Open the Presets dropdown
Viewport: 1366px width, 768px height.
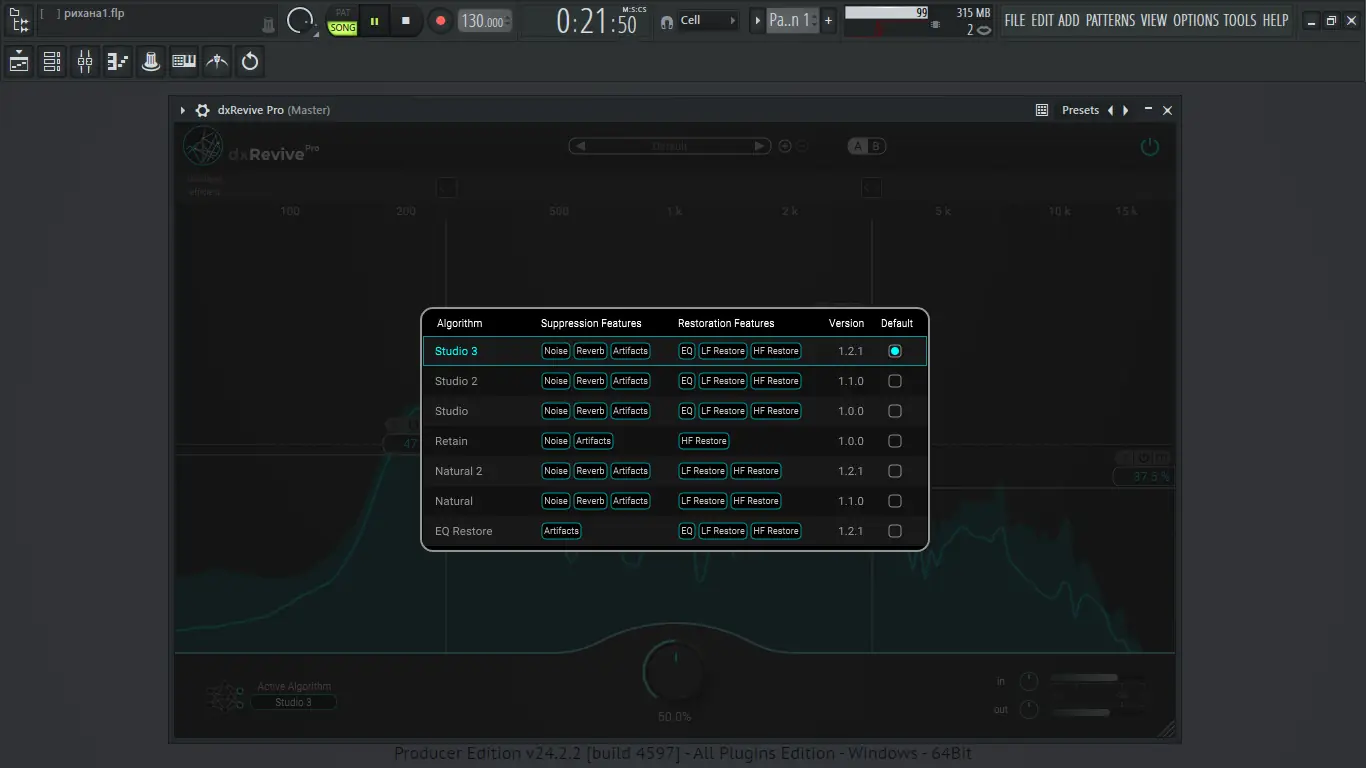coord(1080,110)
